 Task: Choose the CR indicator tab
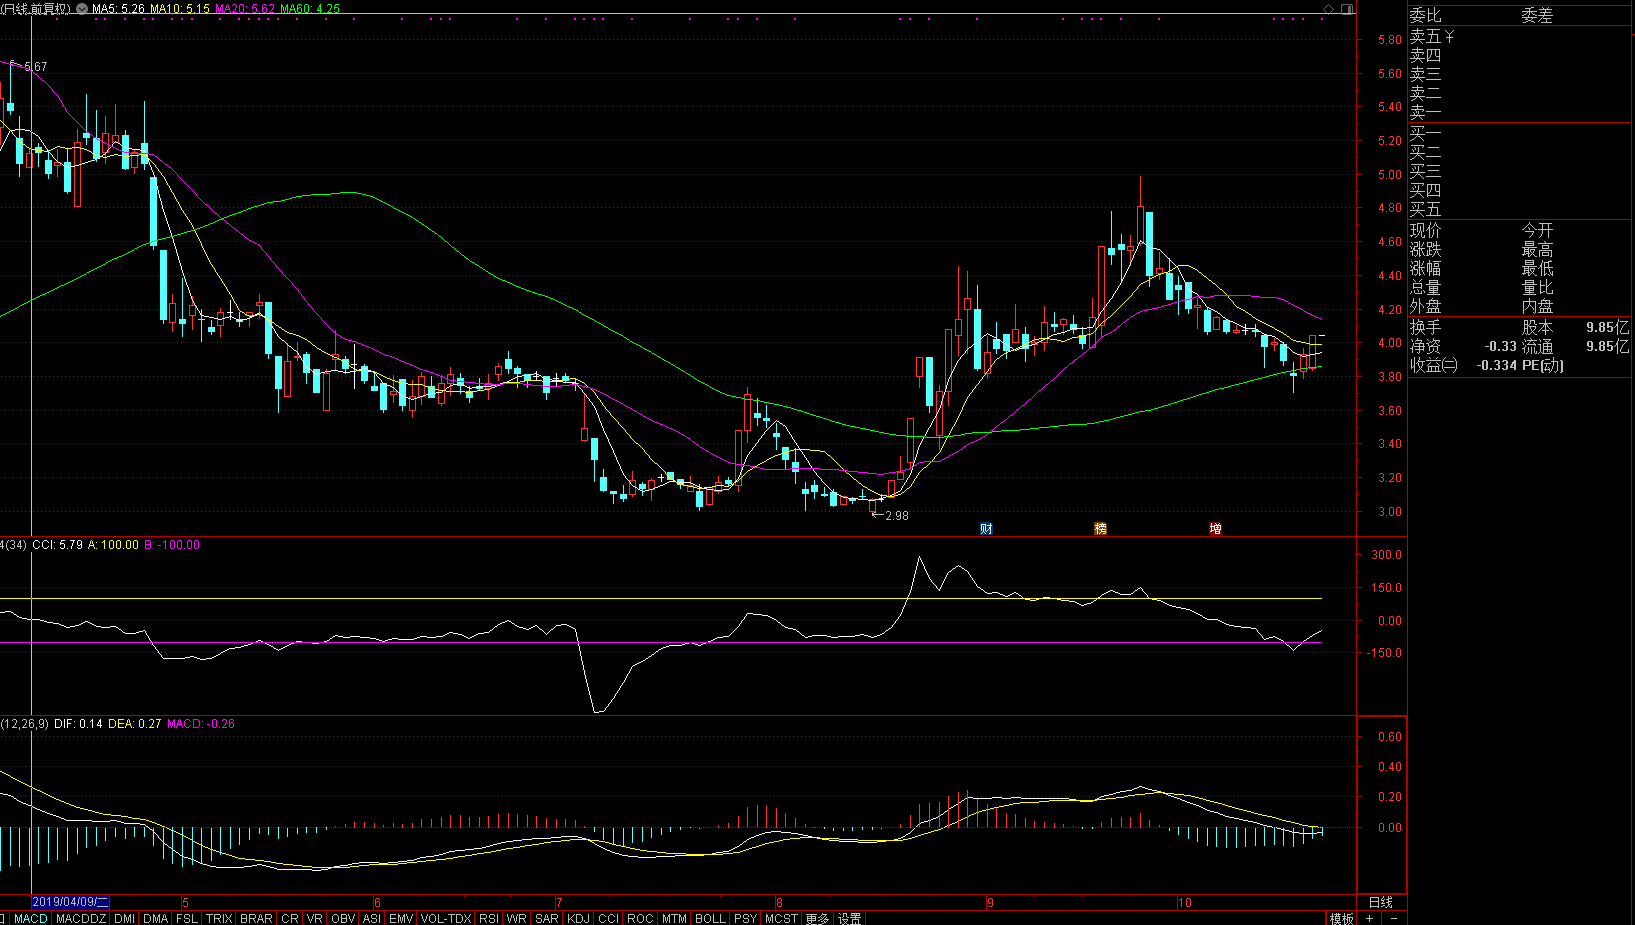(290, 918)
